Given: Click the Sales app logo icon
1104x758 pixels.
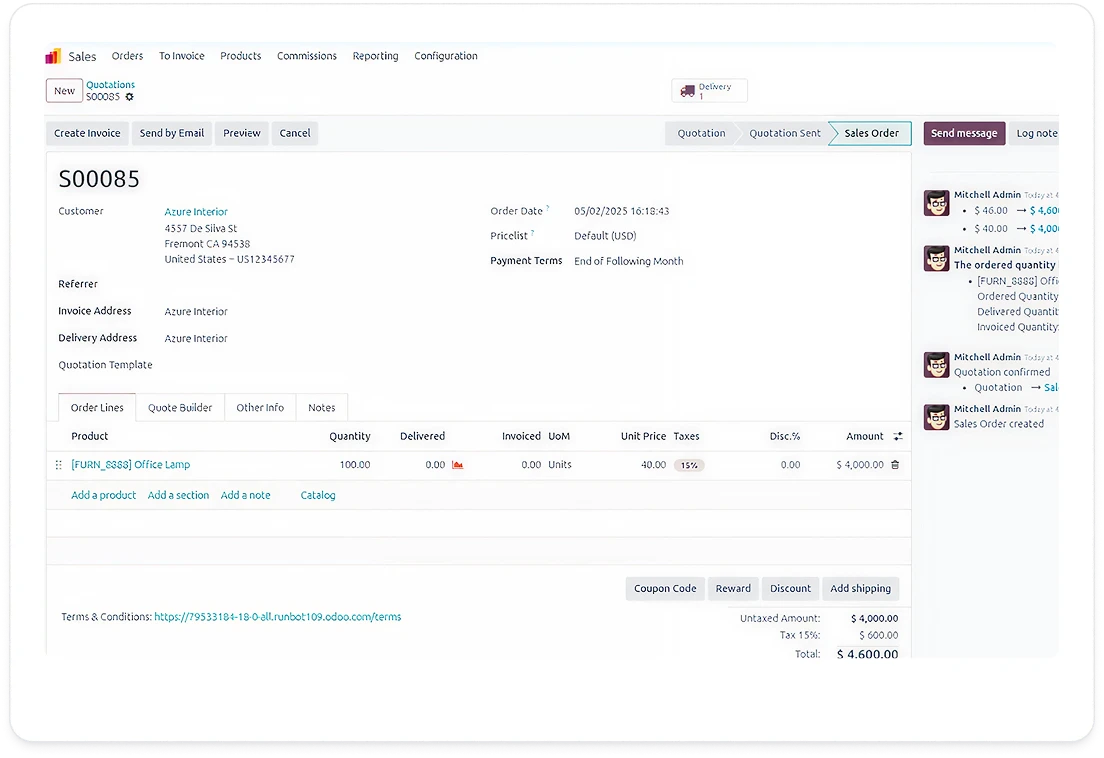Looking at the screenshot, I should click(53, 57).
